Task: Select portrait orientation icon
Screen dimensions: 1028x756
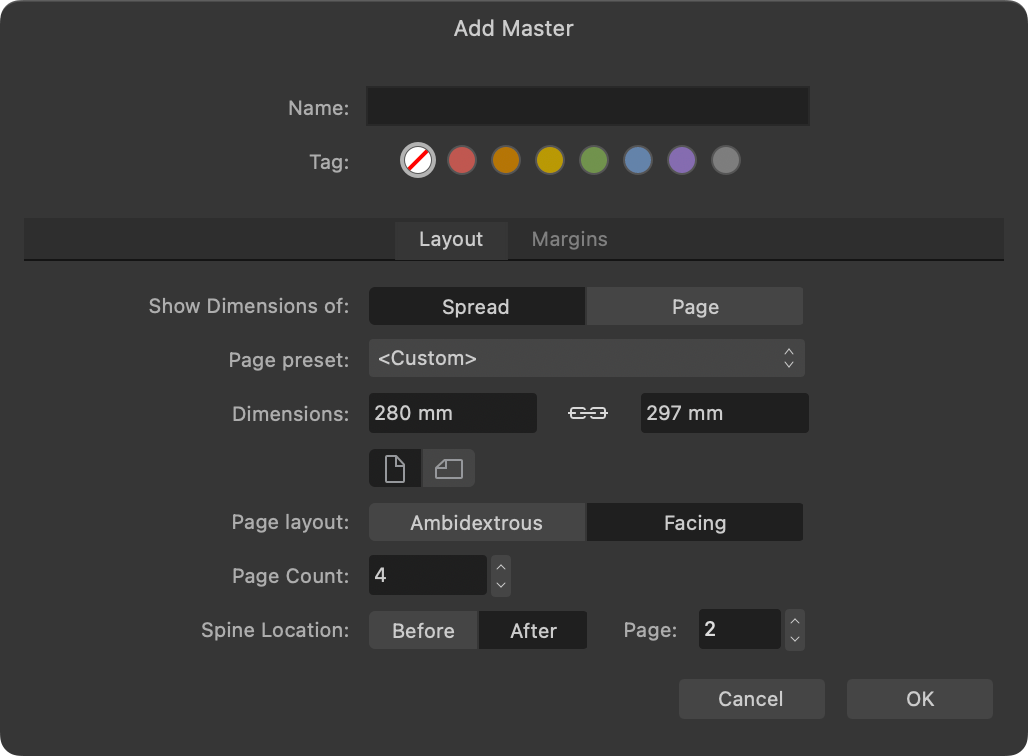Action: pos(395,468)
